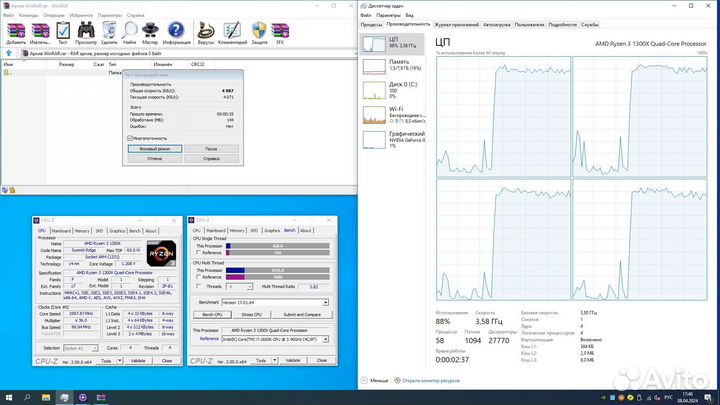Viewport: 720px width, 405px height.
Task: Click the Найти (Find) magnifier icon in WinRAR
Action: coord(129,31)
